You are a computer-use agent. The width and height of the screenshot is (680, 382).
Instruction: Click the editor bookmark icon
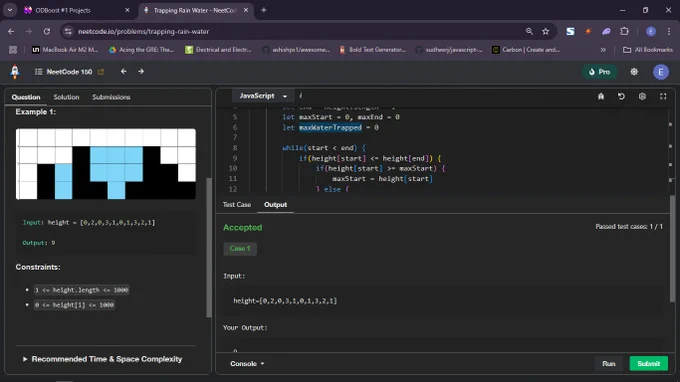click(x=601, y=96)
